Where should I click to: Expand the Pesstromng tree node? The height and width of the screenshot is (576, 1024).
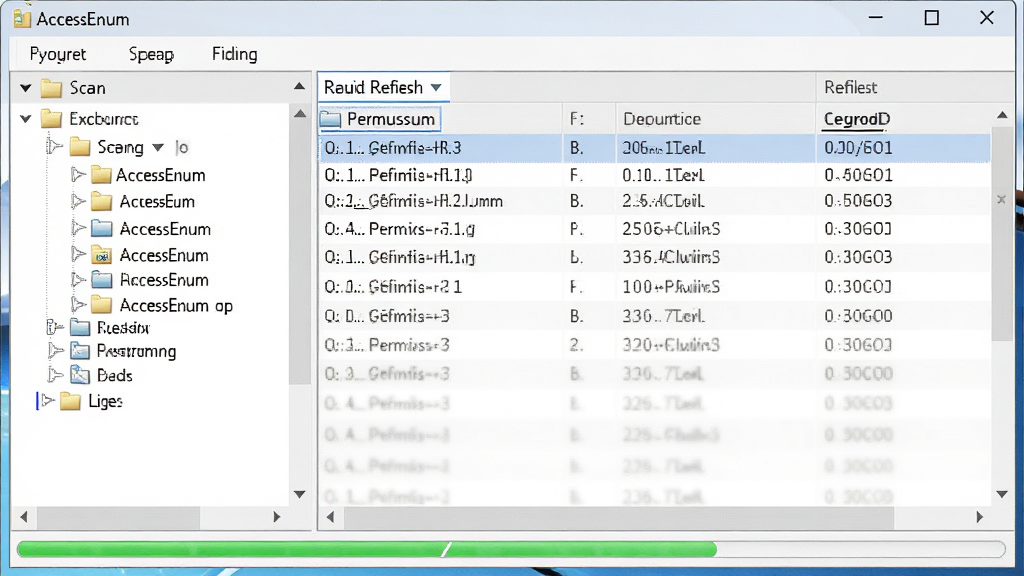[56, 351]
